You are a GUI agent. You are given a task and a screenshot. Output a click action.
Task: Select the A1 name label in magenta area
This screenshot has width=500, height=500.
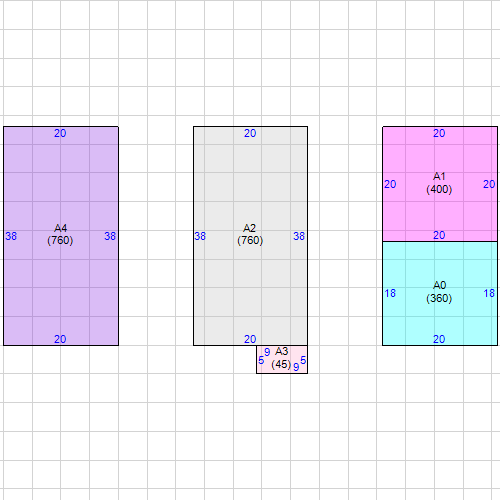pyautogui.click(x=439, y=176)
